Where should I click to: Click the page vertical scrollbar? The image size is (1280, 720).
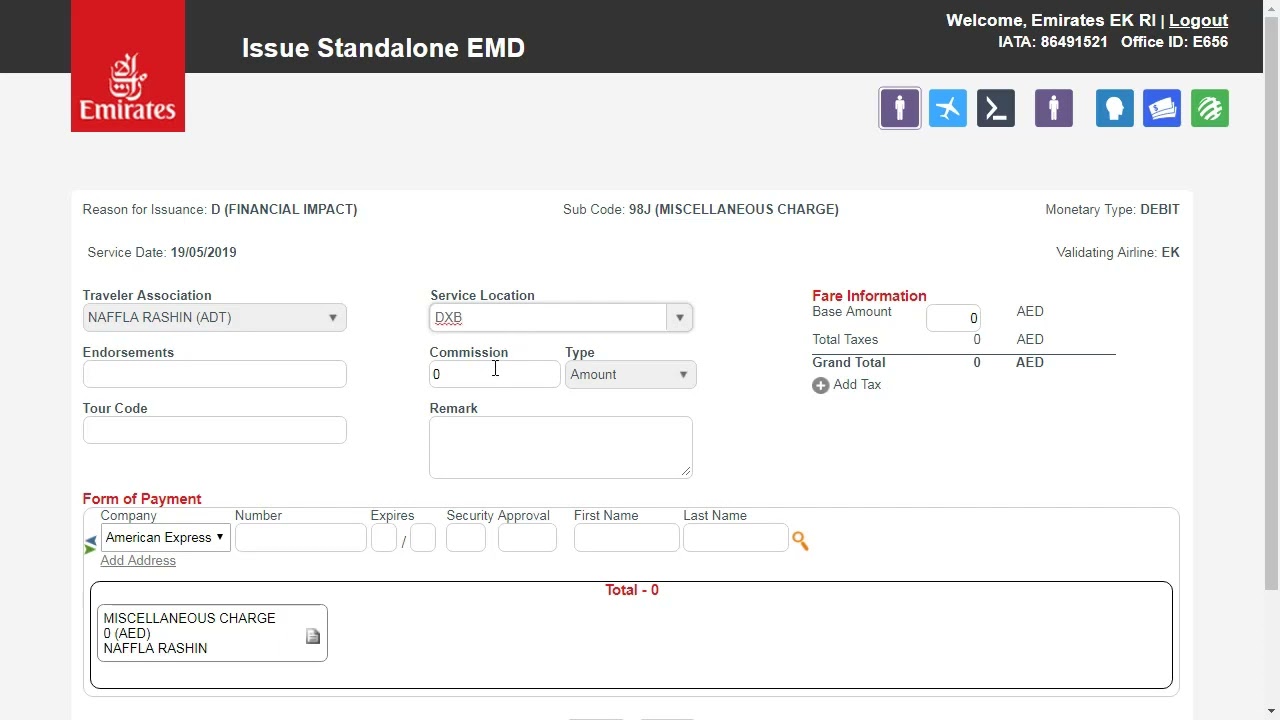1271,300
